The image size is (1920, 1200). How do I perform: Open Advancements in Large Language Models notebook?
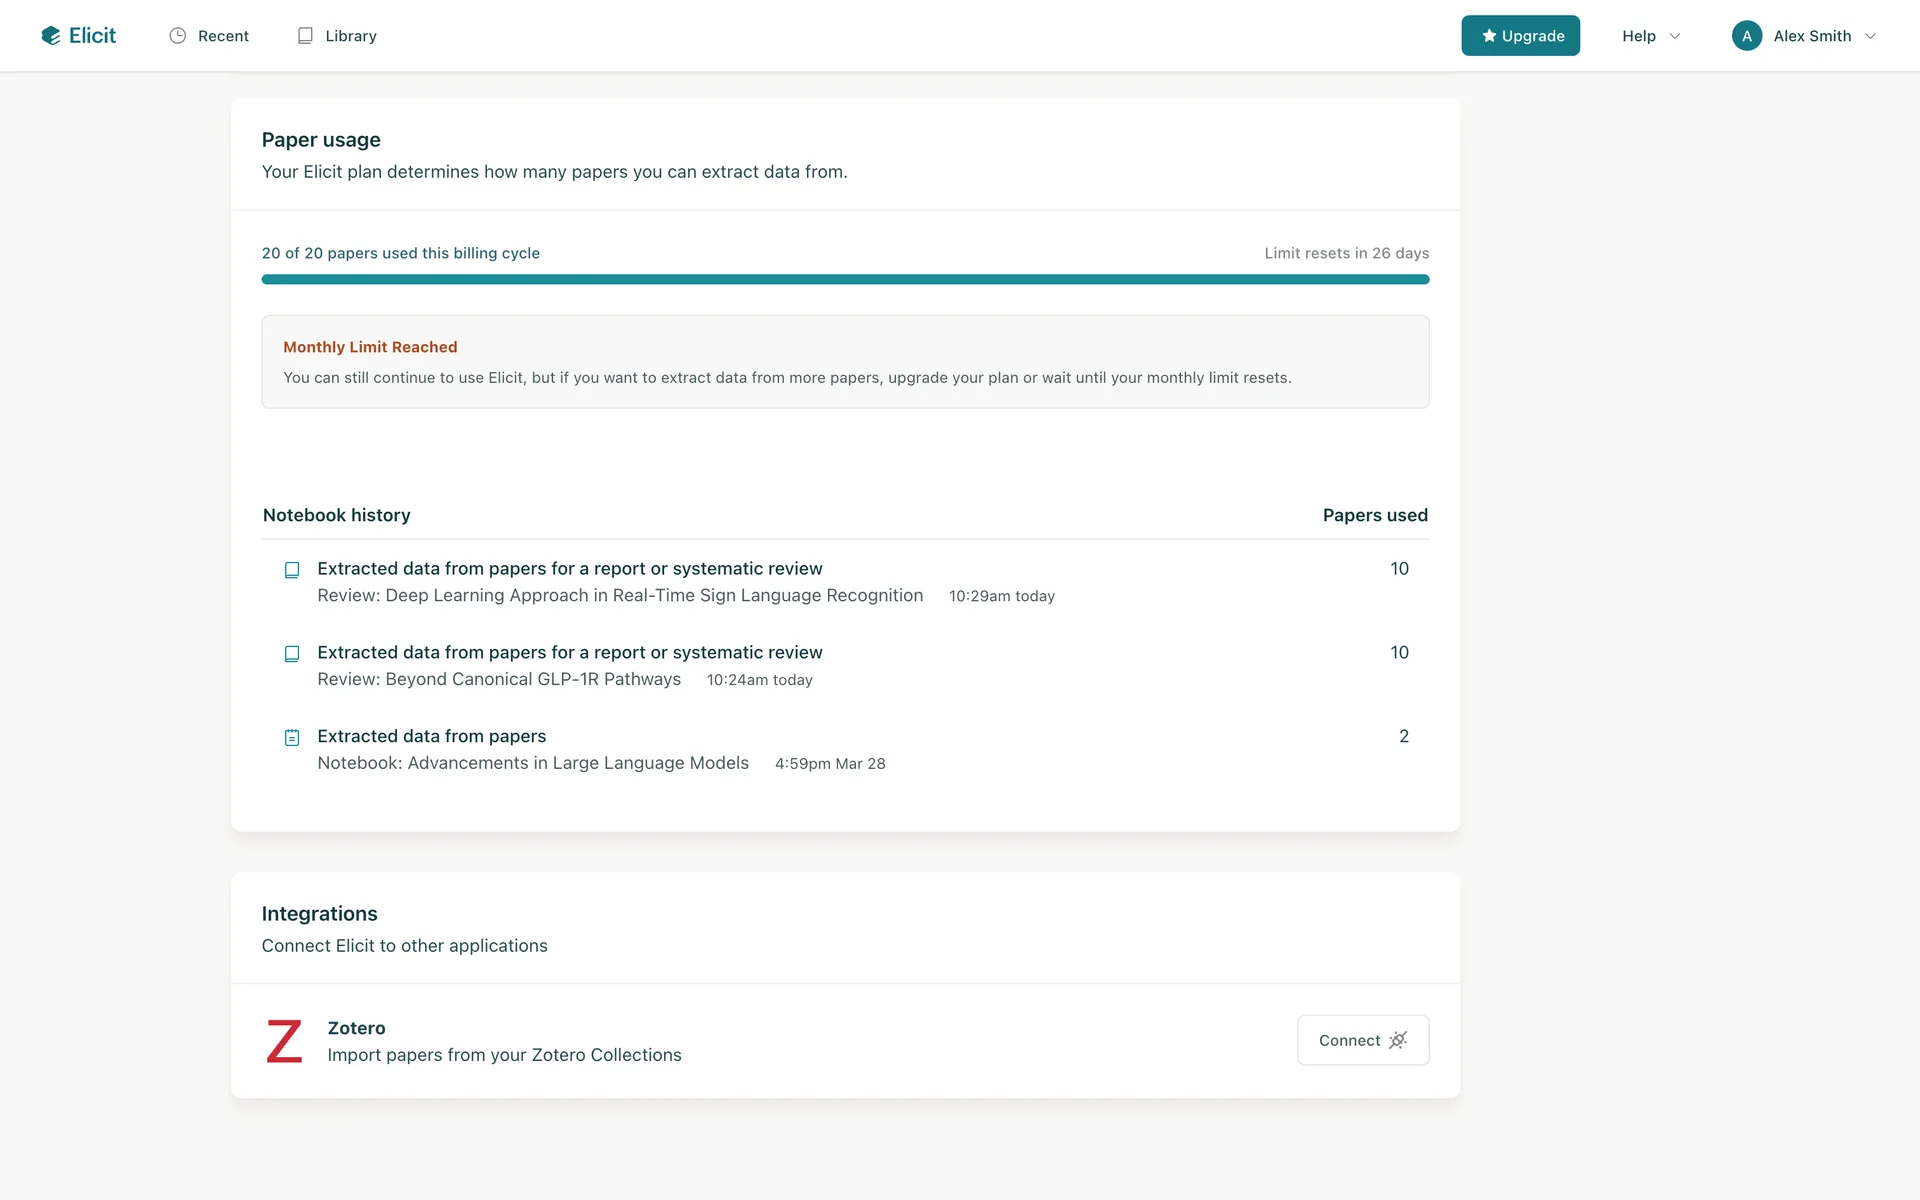point(533,763)
